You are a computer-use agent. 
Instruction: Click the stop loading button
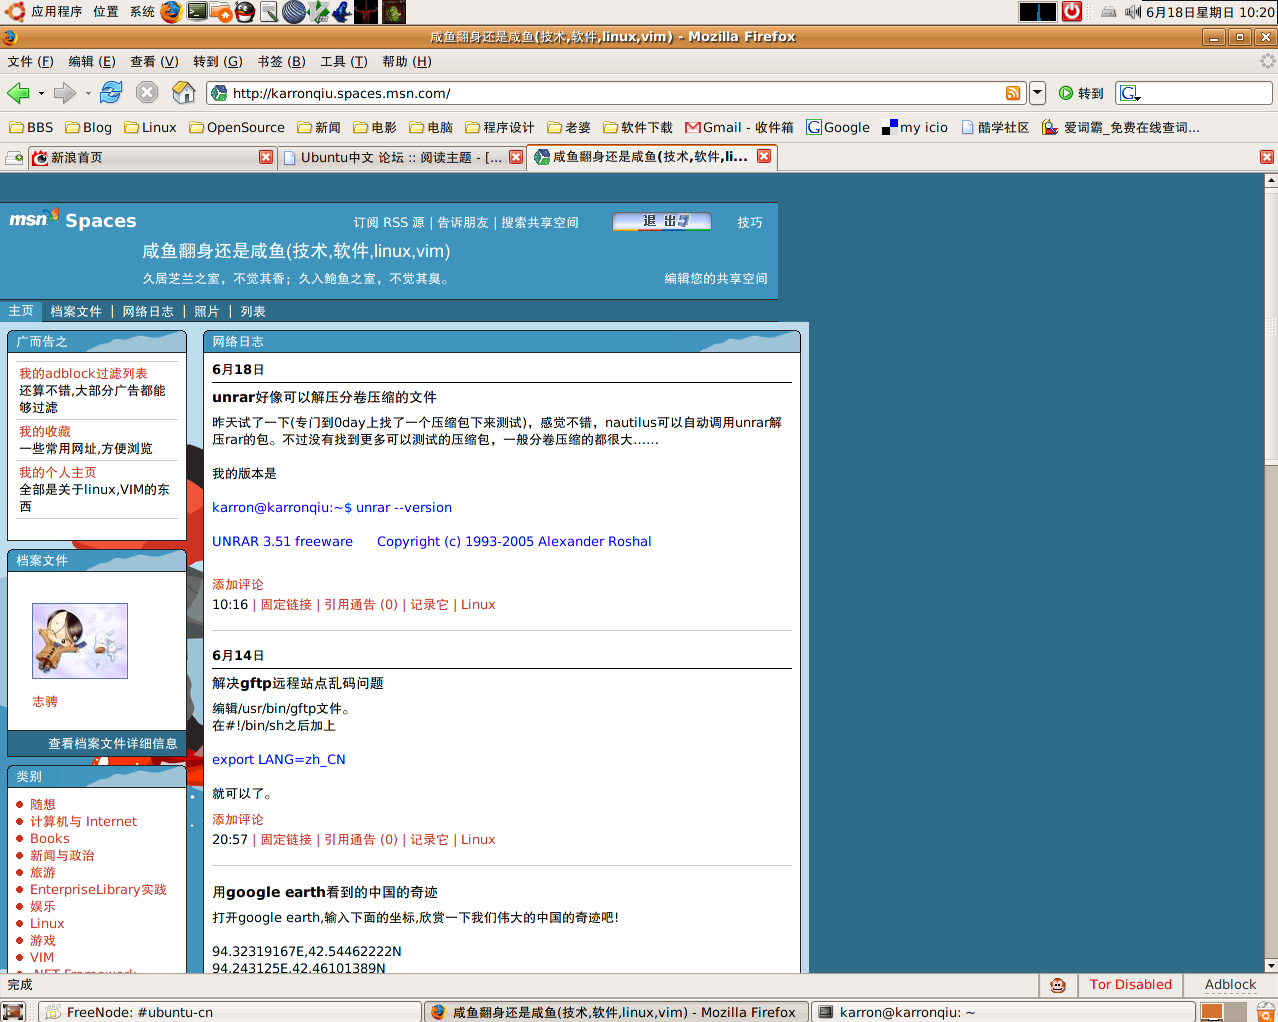(147, 93)
